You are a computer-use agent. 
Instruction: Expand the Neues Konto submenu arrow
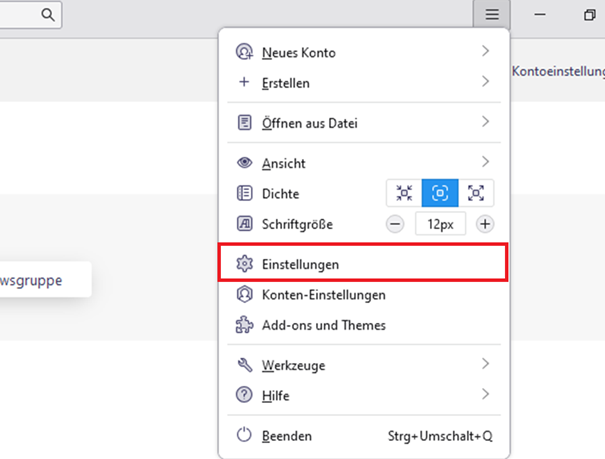(x=486, y=52)
